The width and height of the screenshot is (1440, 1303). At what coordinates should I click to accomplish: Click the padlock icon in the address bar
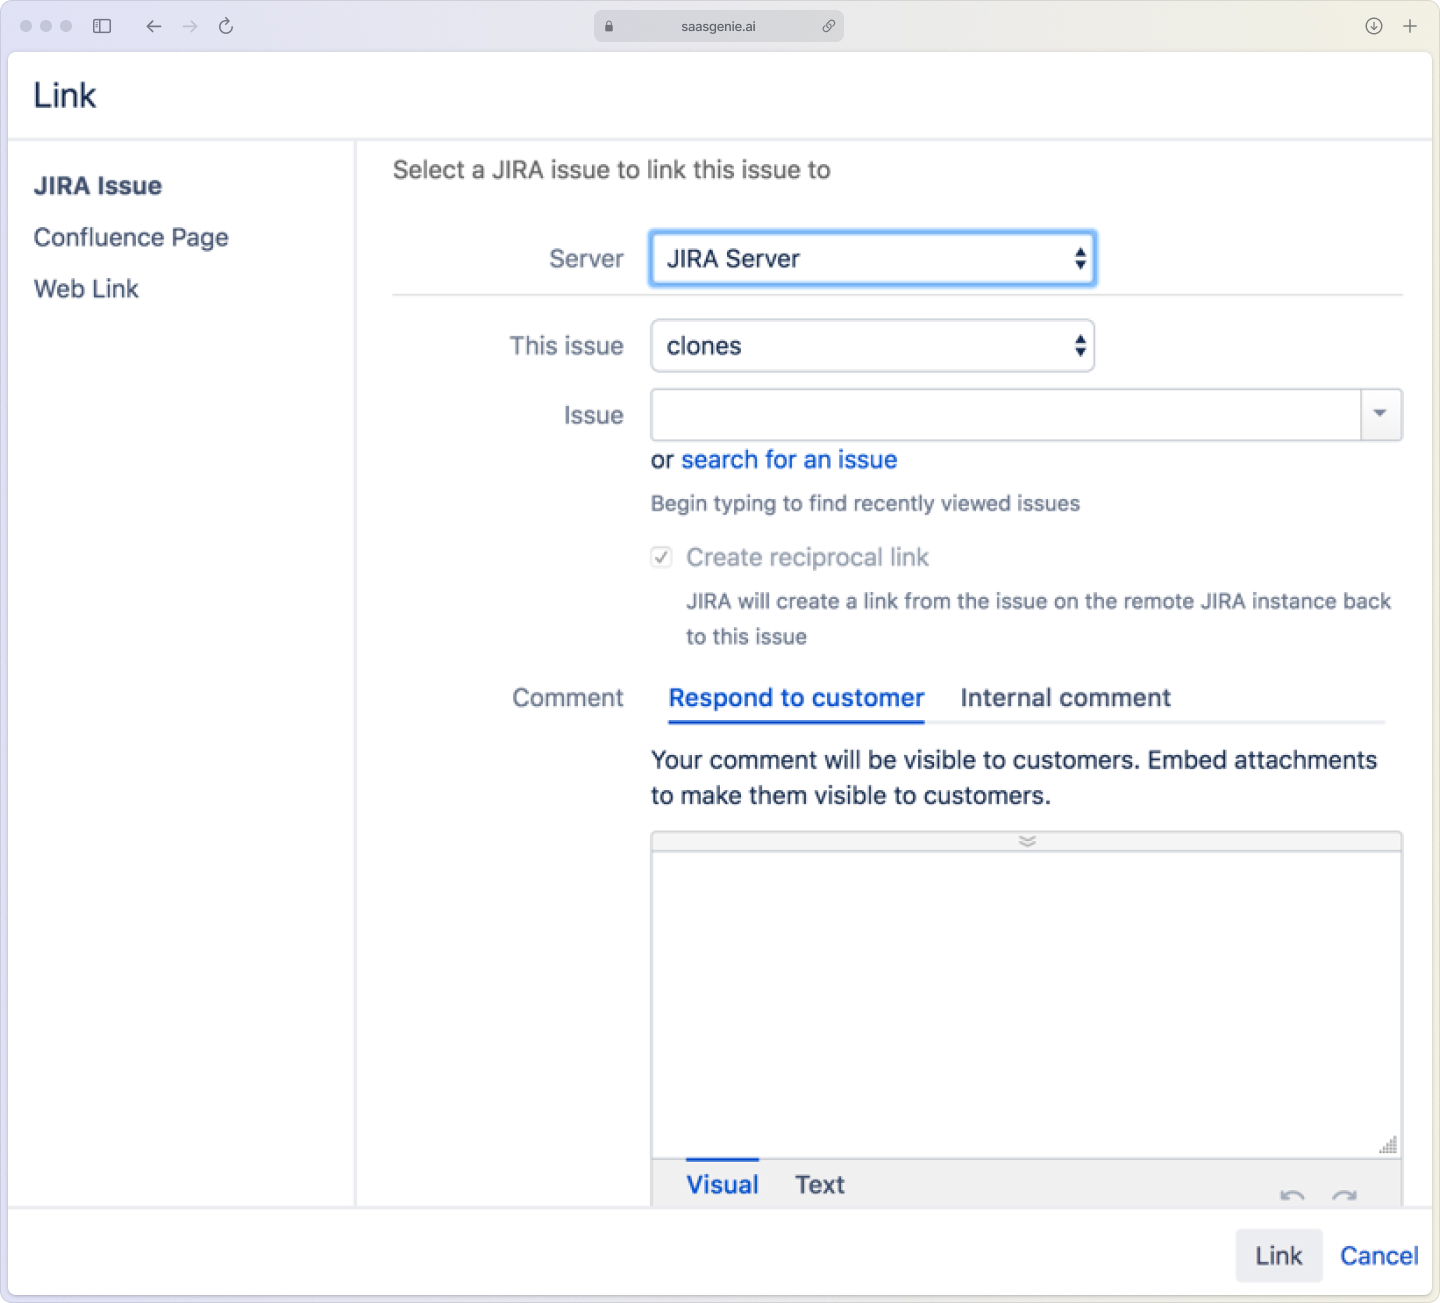pyautogui.click(x=608, y=26)
